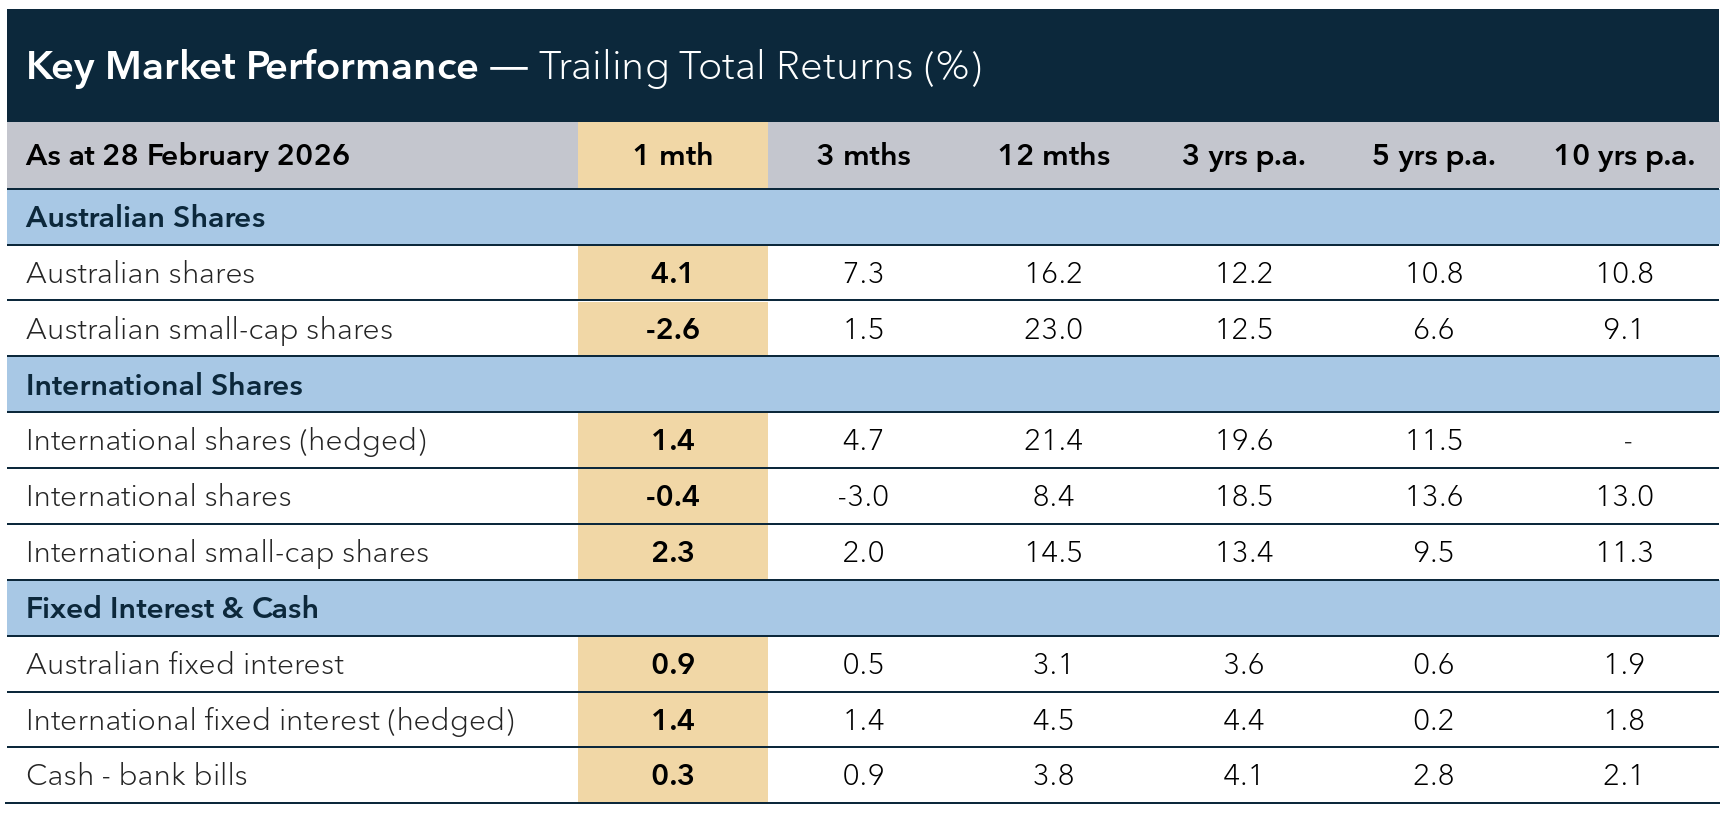The image size is (1728, 814).
Task: Select the "10 yrs p.a." column header
Action: tap(1624, 155)
